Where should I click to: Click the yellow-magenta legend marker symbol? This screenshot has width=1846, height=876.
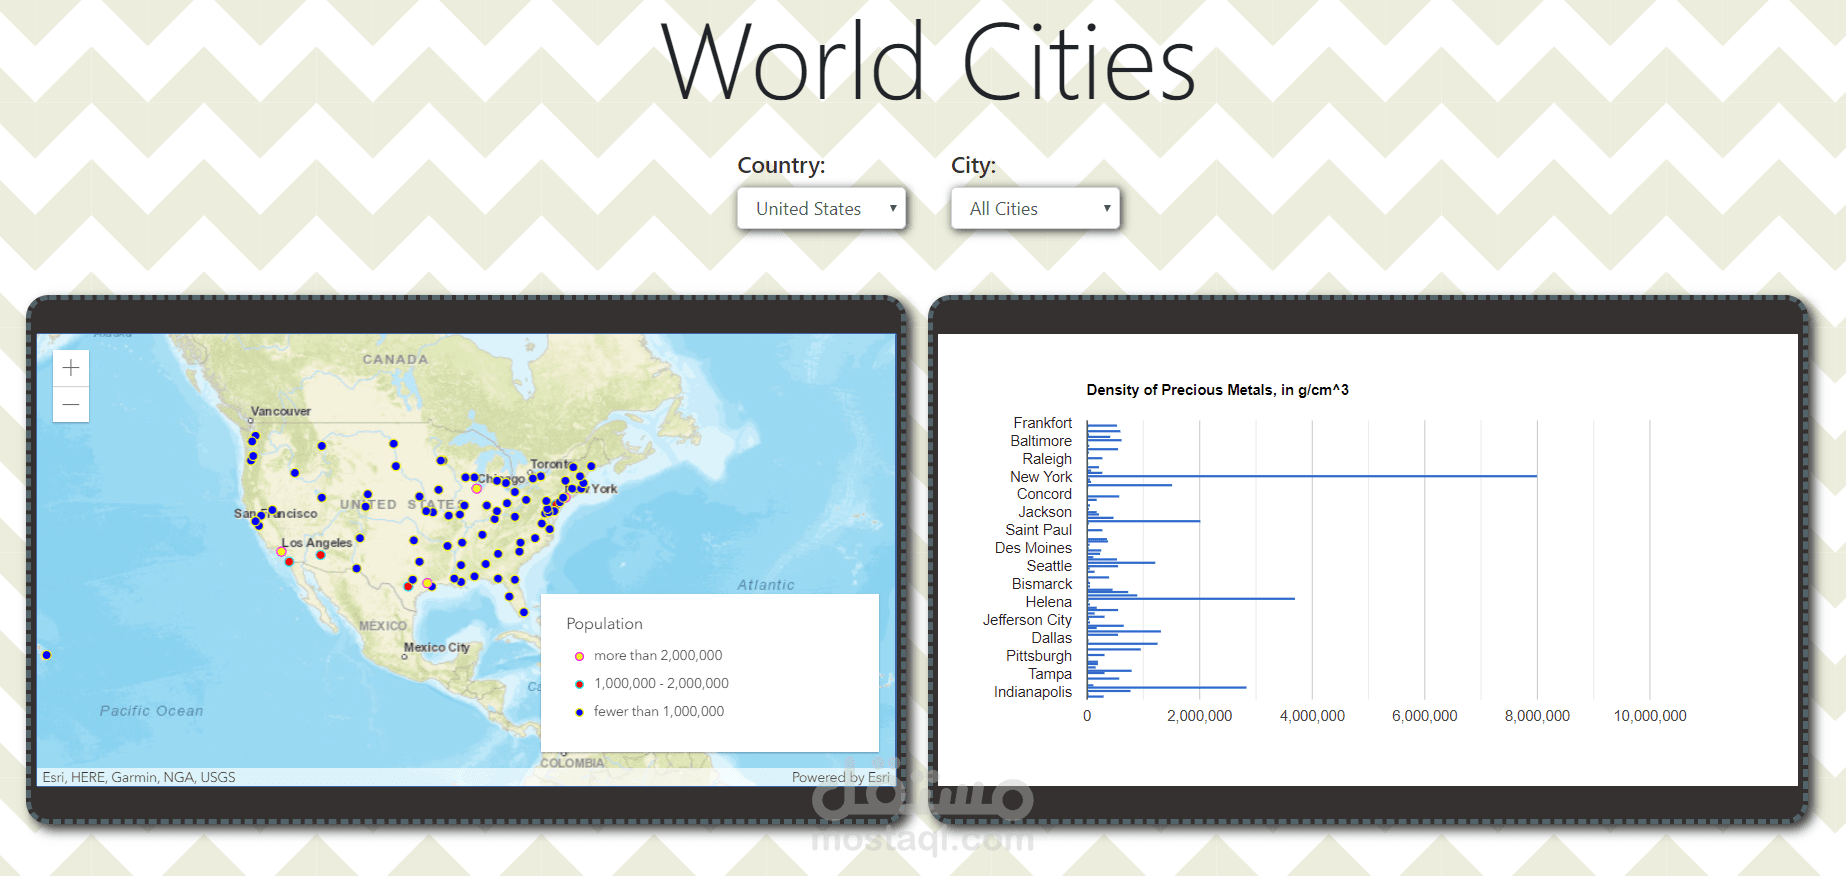click(x=579, y=656)
